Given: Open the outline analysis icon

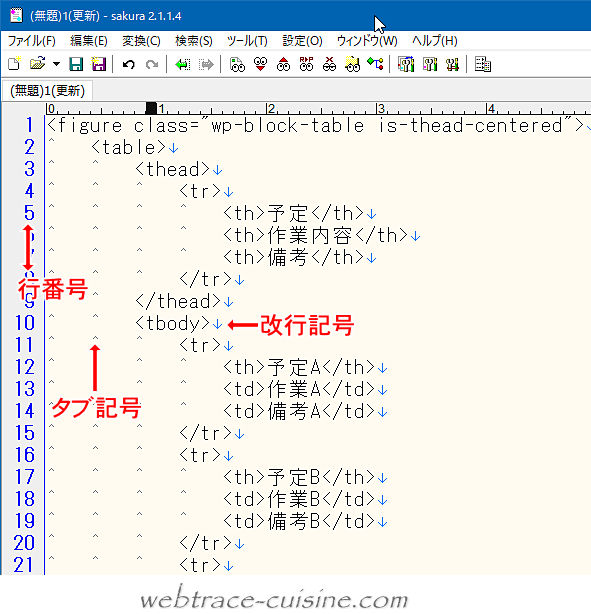Looking at the screenshot, I should pos(375,64).
